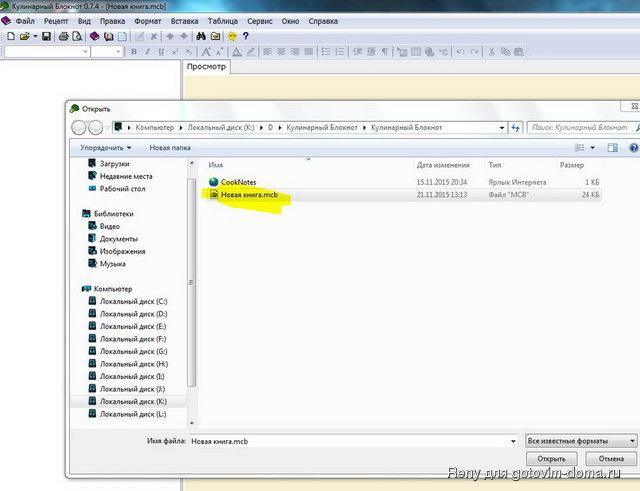The image size is (640, 491).
Task: Open the view options dropdown arrow
Action: click(592, 148)
